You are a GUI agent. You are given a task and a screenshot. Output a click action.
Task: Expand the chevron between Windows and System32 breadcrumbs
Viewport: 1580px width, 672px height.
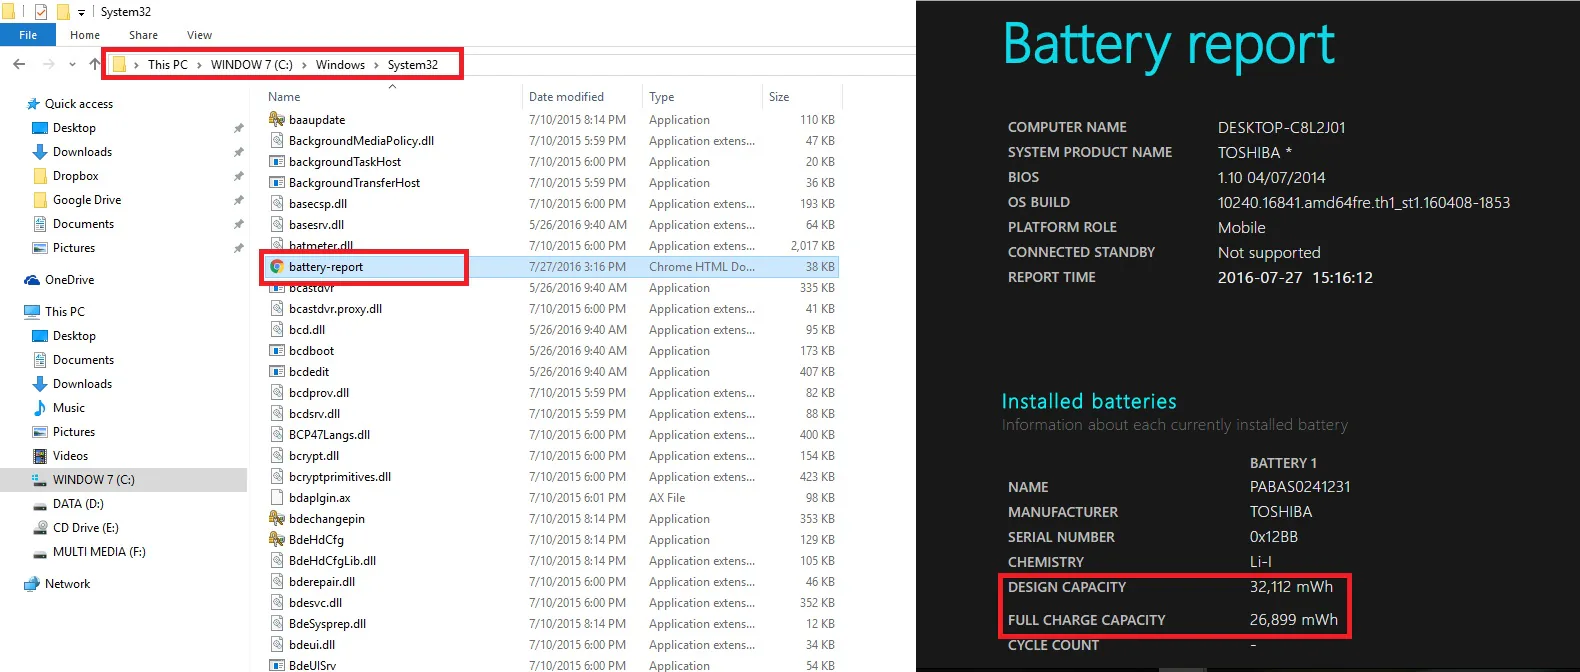pyautogui.click(x=376, y=65)
